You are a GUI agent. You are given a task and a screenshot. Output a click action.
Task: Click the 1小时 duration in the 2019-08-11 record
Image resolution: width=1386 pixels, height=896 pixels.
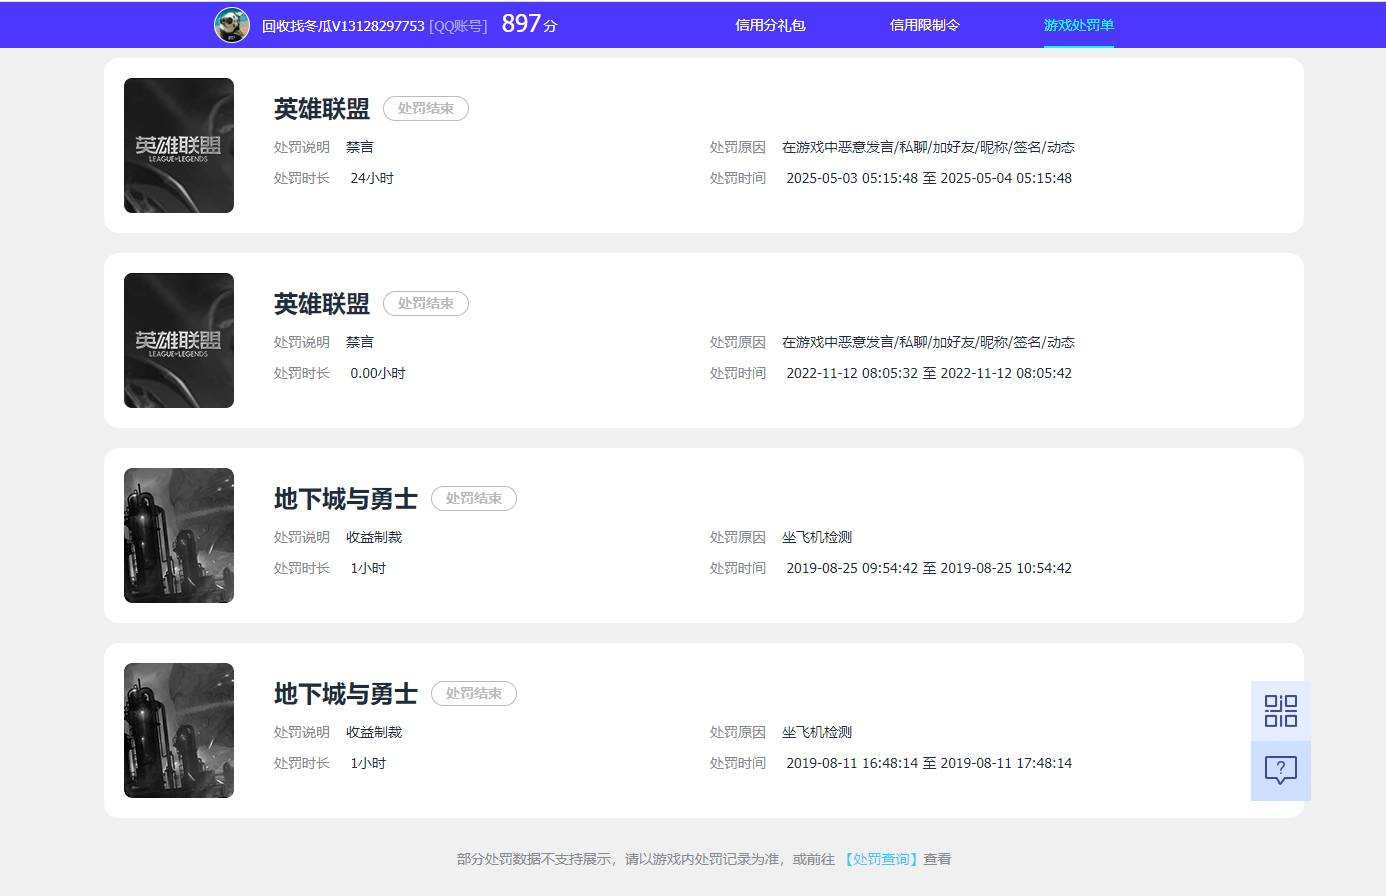[x=368, y=763]
